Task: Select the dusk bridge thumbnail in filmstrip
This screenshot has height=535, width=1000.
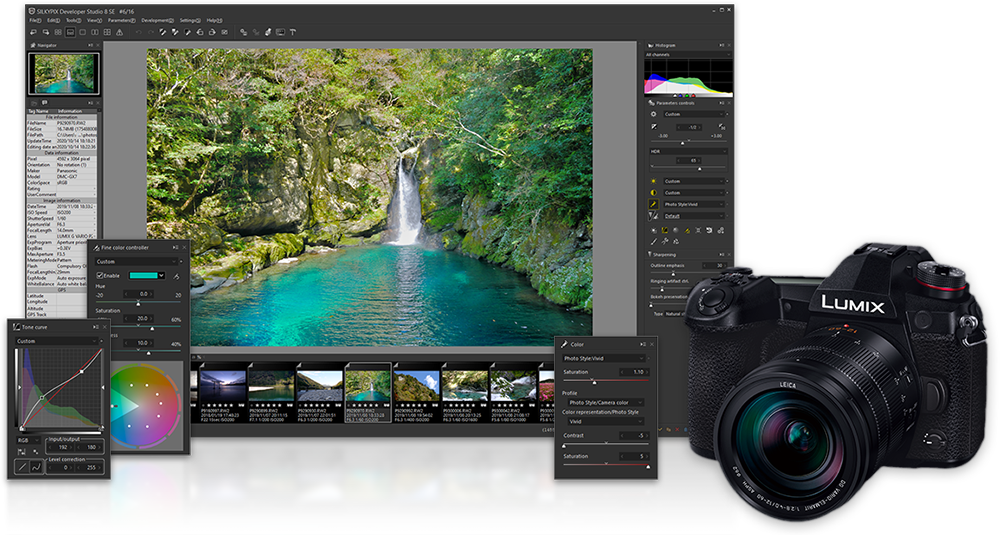Action: [223, 386]
